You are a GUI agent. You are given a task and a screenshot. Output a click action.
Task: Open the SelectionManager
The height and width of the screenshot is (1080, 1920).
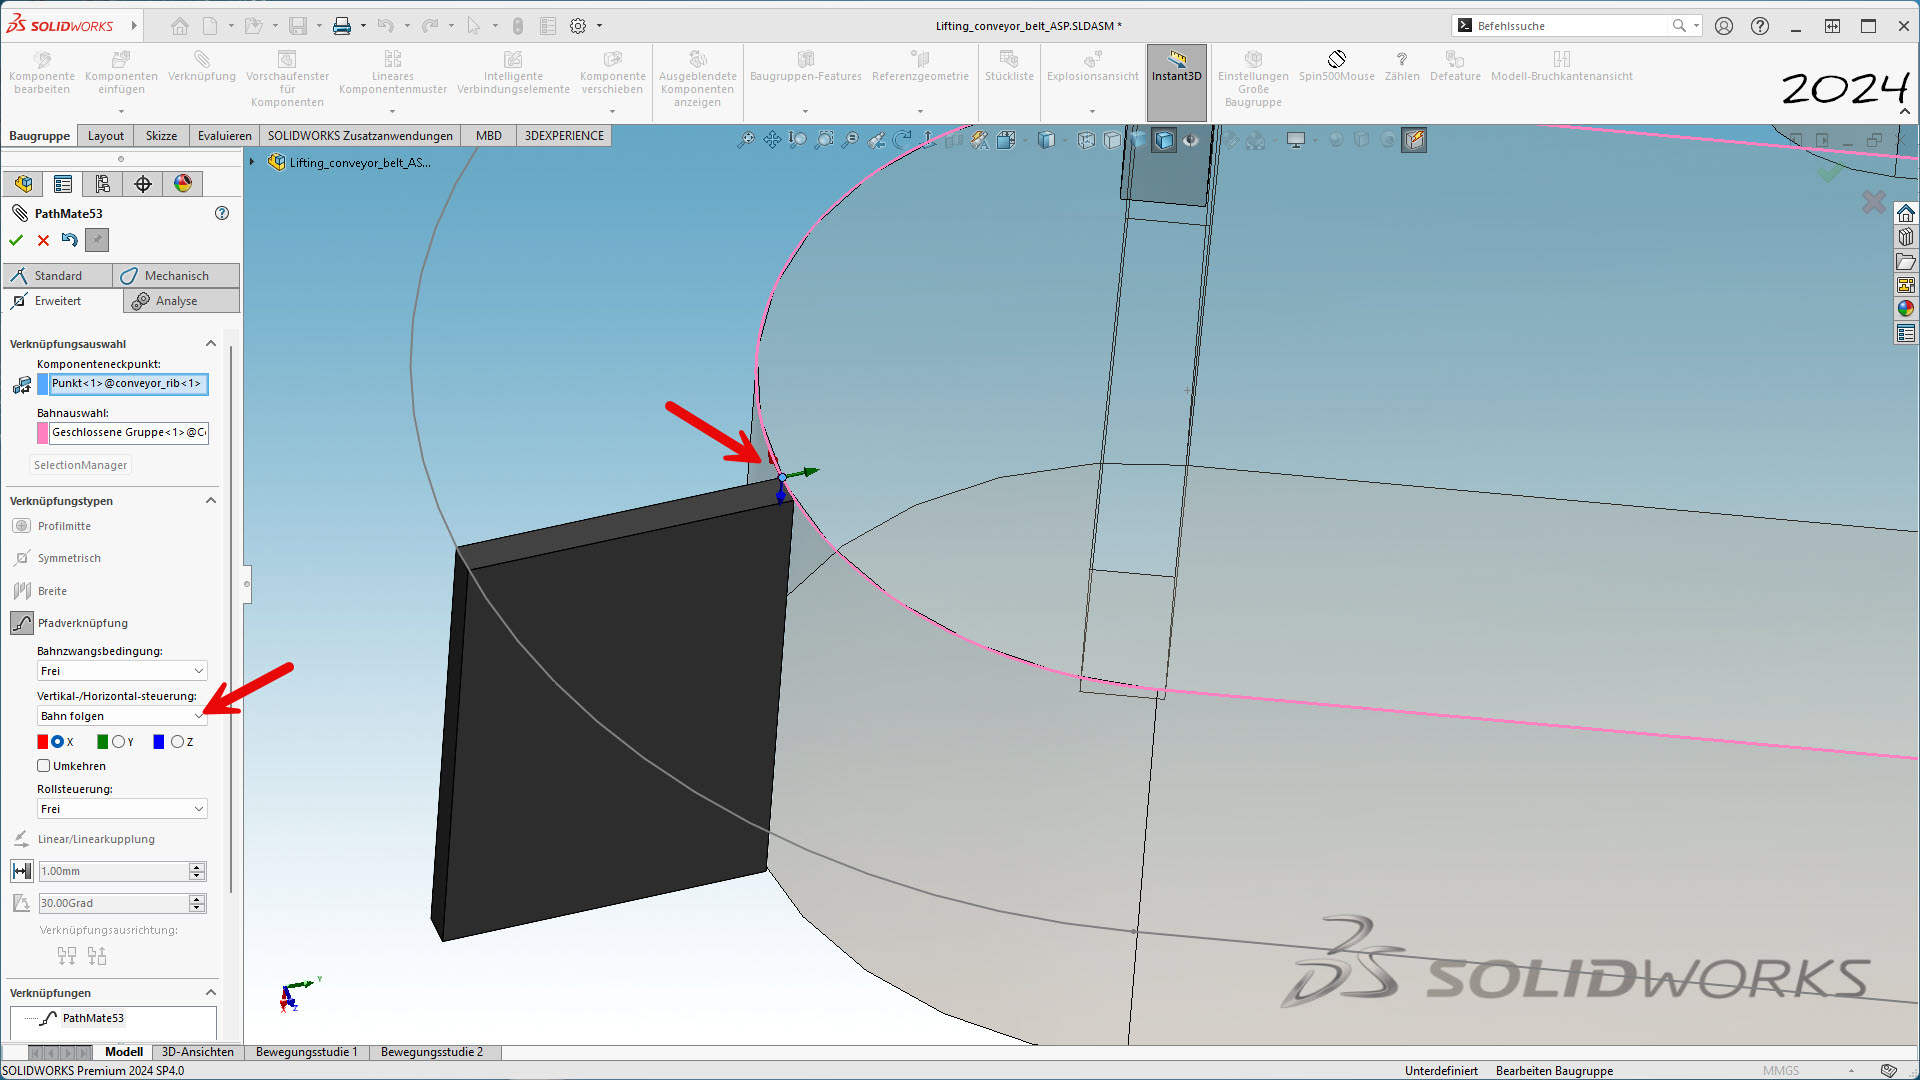point(80,465)
